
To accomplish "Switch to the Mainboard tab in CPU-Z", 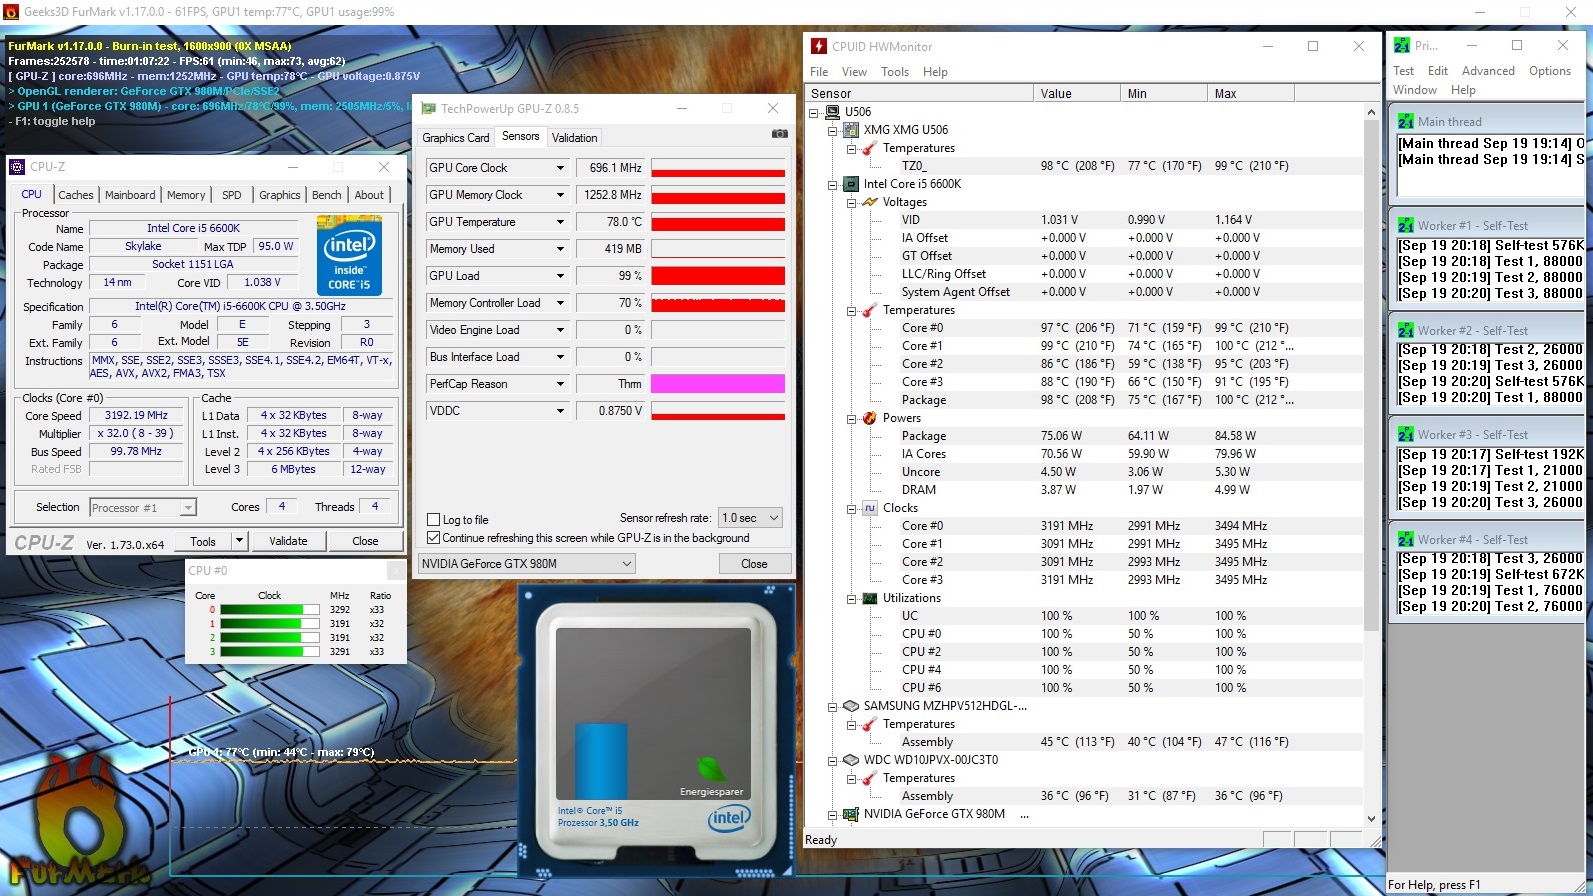I will pos(130,195).
